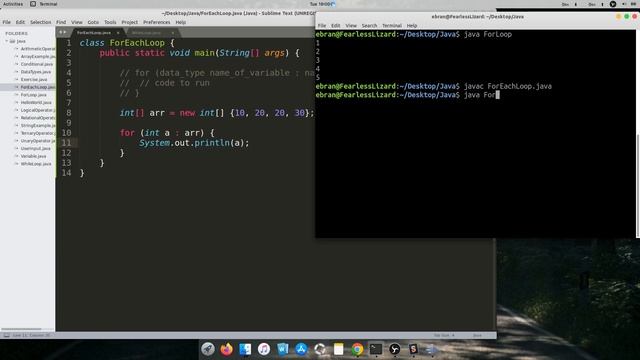Open TernaryOperator file in sidebar
The height and width of the screenshot is (360, 640).
click(x=38, y=133)
